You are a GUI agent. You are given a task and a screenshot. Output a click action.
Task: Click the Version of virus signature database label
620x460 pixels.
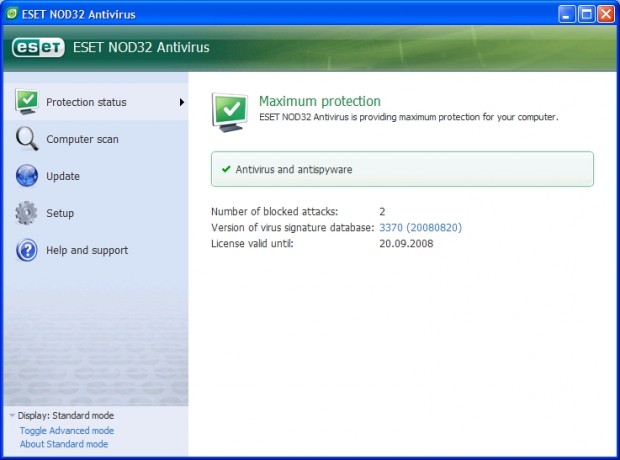(x=293, y=227)
